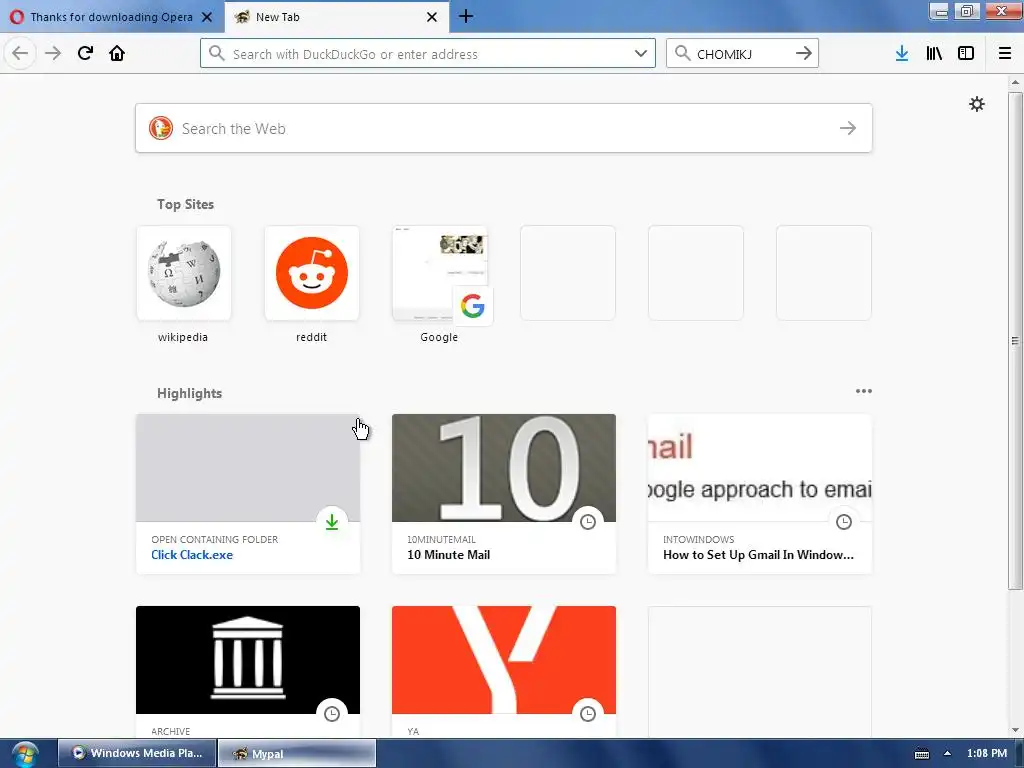Click the keyboard icon in system tray
This screenshot has width=1024, height=768.
921,754
